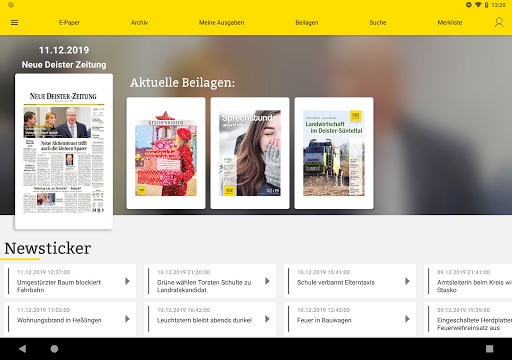Expand arrow for Schule verbannt Elterntaxis

[x=407, y=281]
